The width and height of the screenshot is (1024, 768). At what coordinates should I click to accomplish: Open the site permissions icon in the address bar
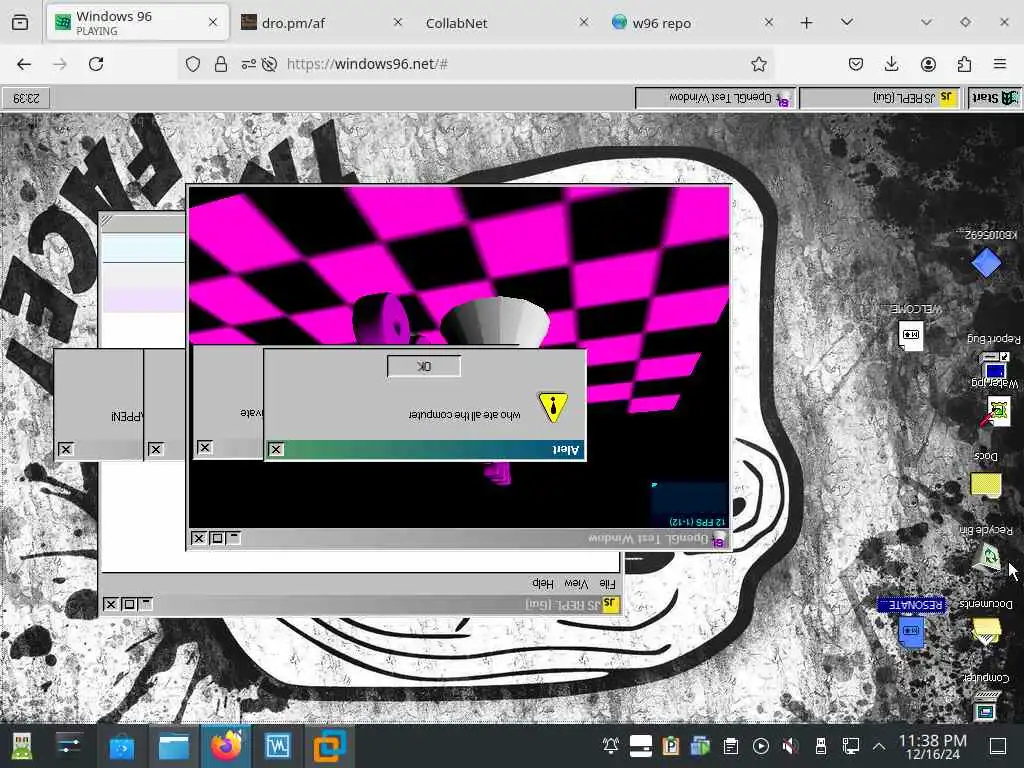click(x=248, y=64)
